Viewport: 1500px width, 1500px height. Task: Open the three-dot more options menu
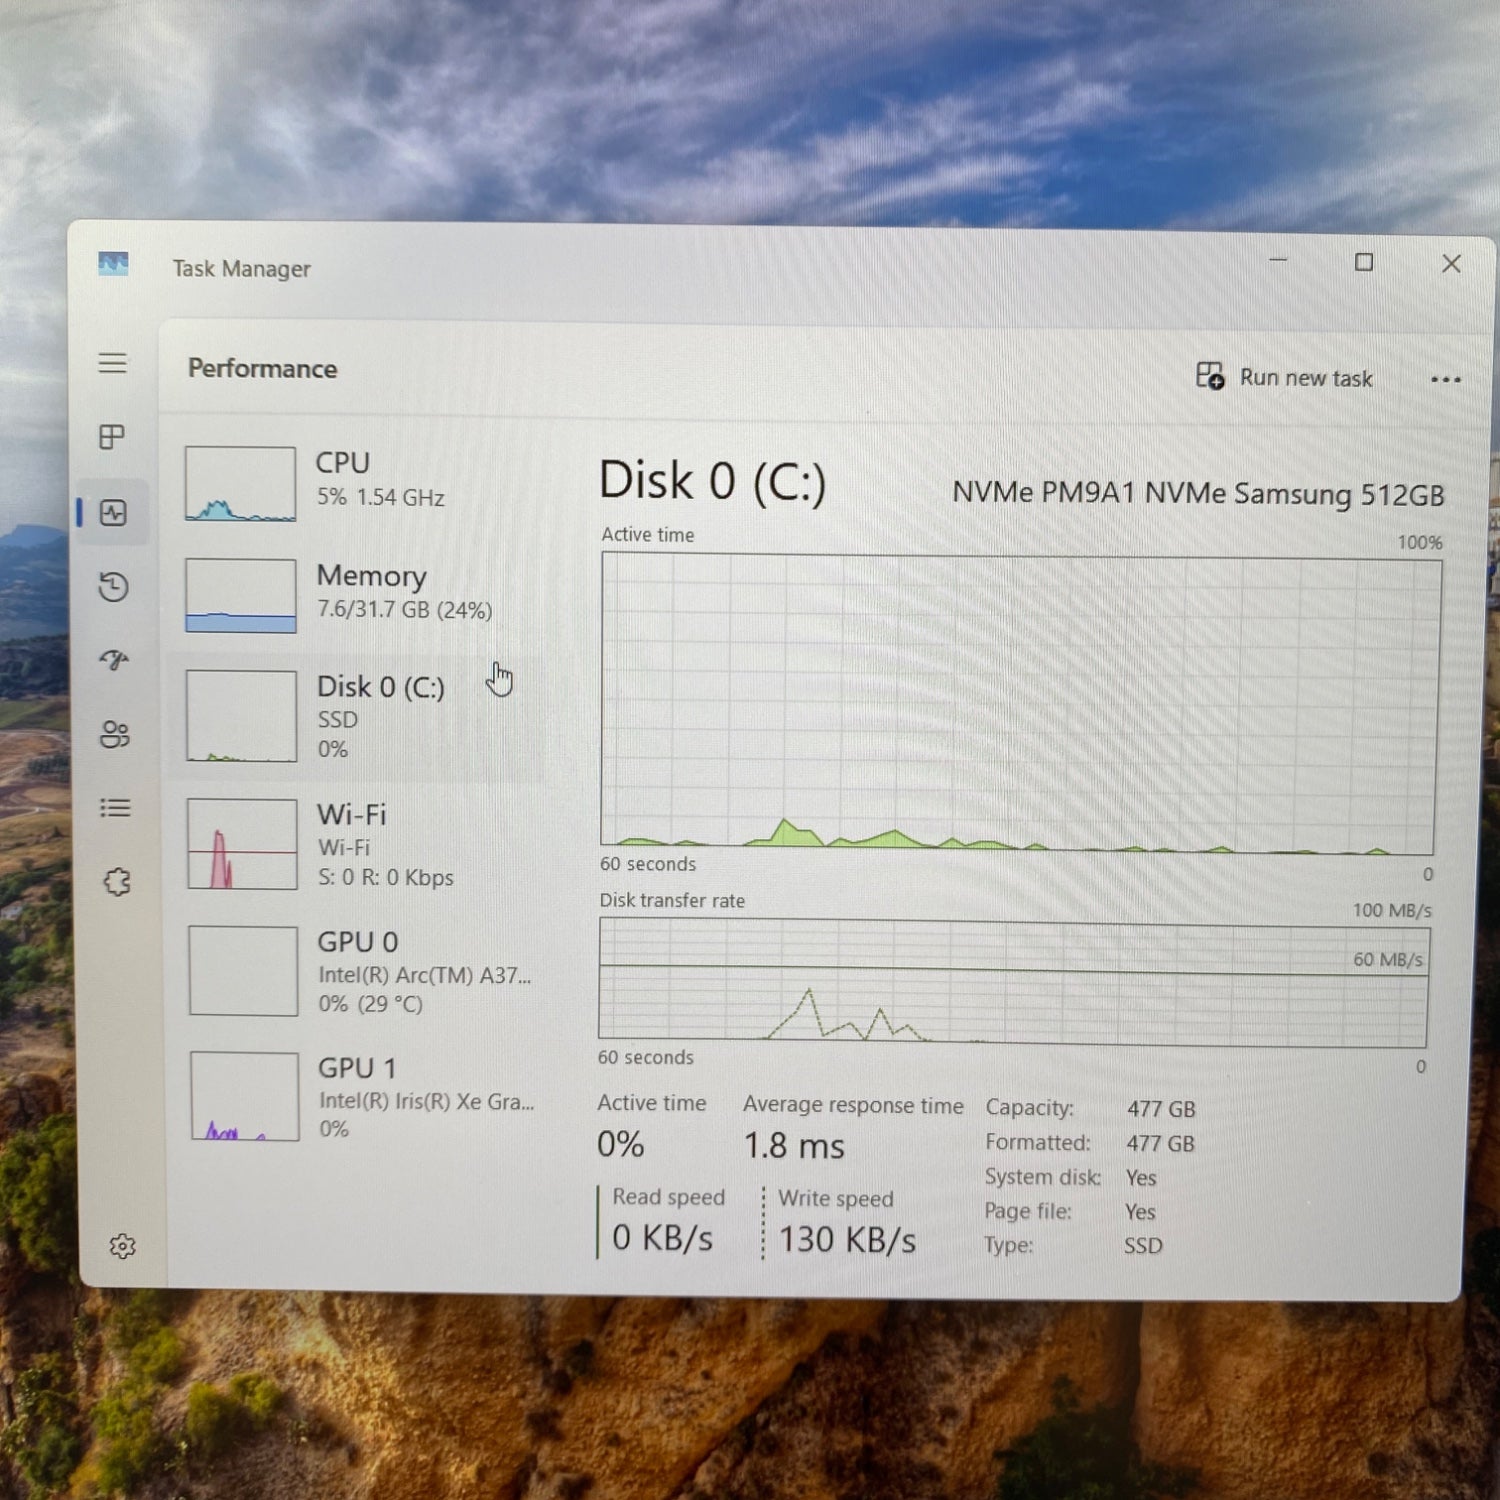click(x=1445, y=380)
